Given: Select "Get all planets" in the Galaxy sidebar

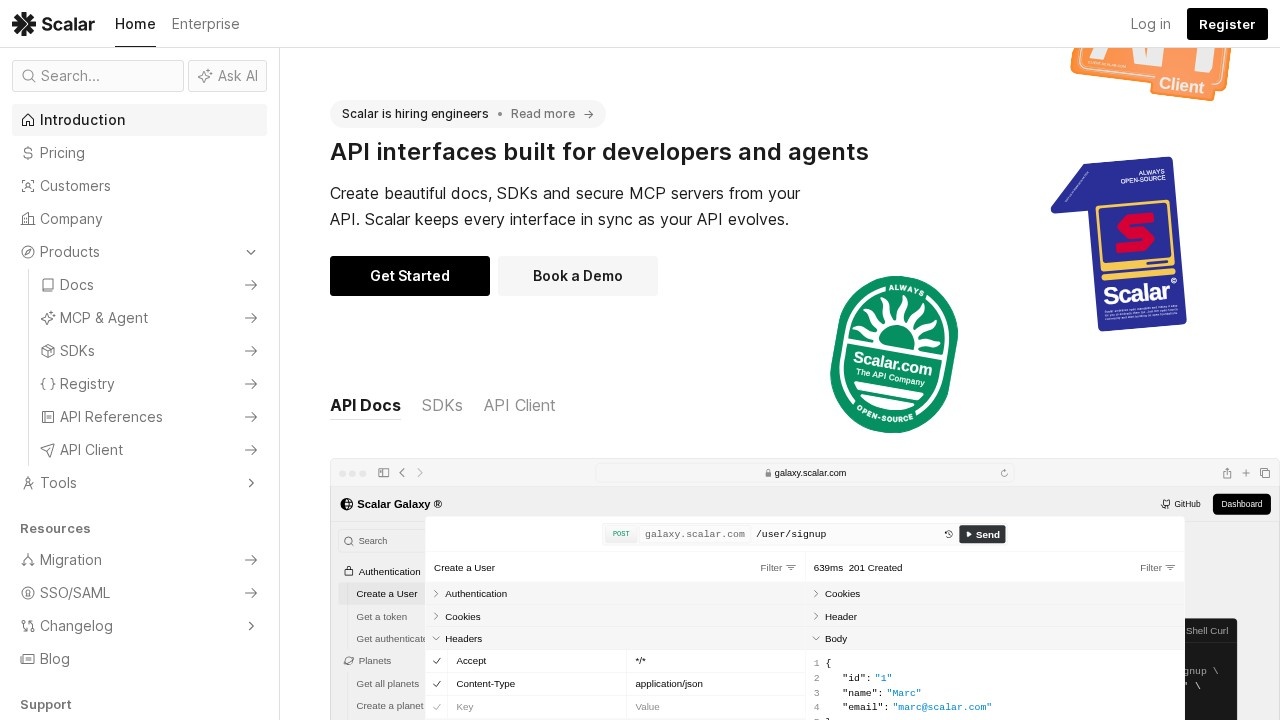Looking at the screenshot, I should 388,684.
